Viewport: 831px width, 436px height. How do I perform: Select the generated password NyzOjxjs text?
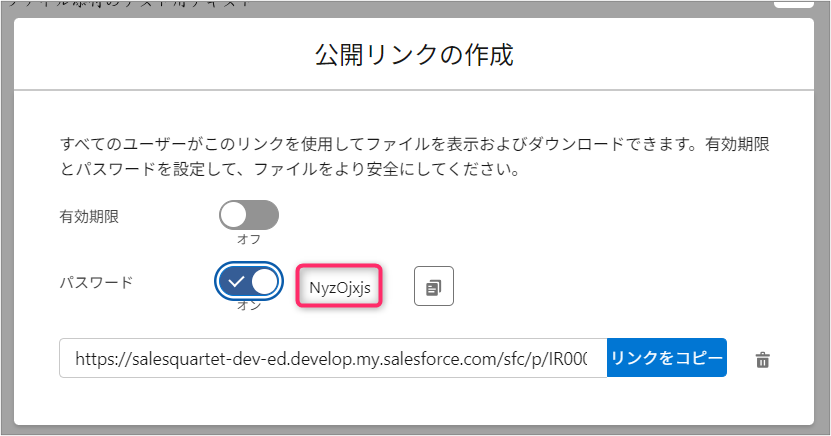click(340, 288)
